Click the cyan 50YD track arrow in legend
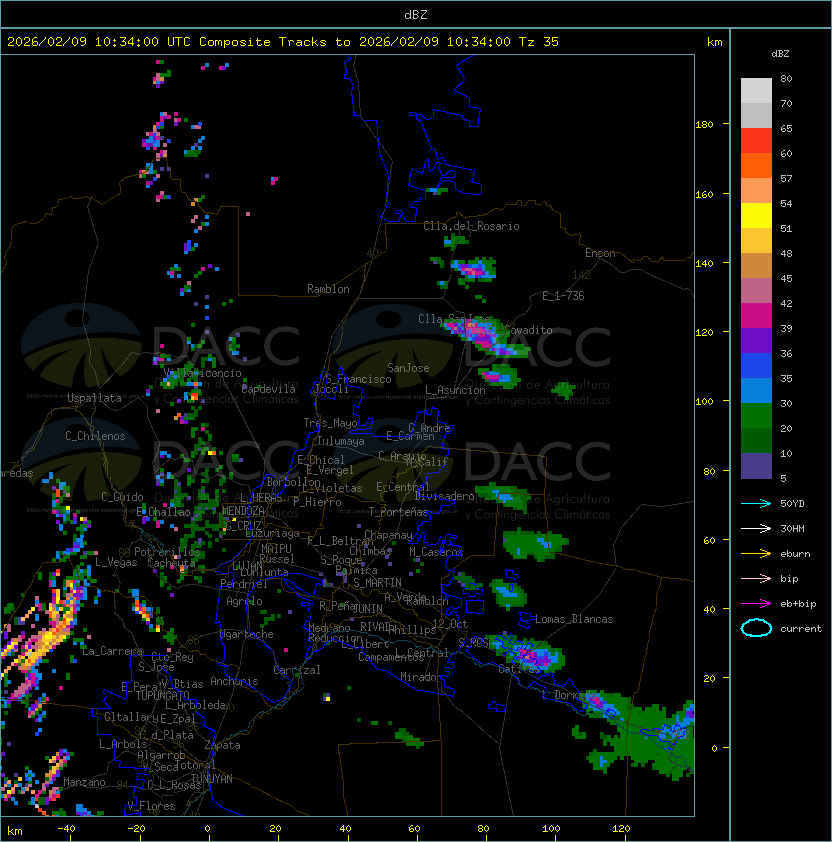The image size is (832, 842). (x=756, y=503)
